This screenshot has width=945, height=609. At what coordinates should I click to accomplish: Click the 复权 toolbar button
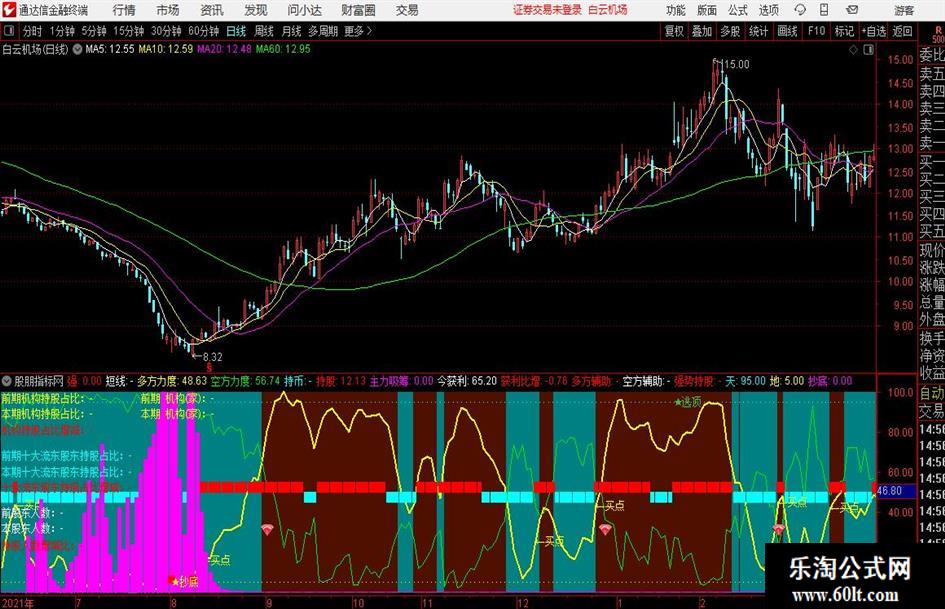tap(674, 31)
